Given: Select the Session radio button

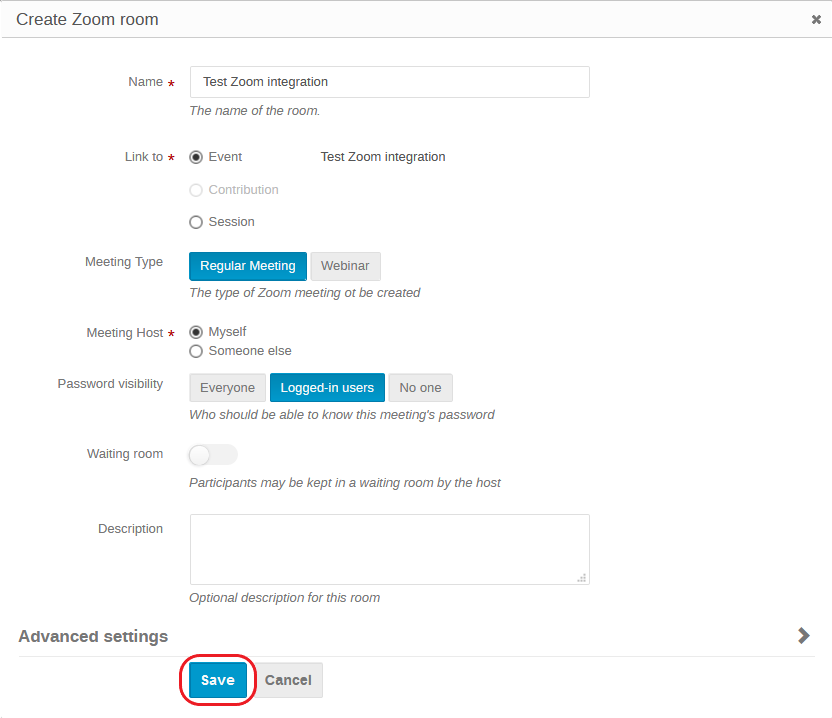Looking at the screenshot, I should [x=196, y=222].
